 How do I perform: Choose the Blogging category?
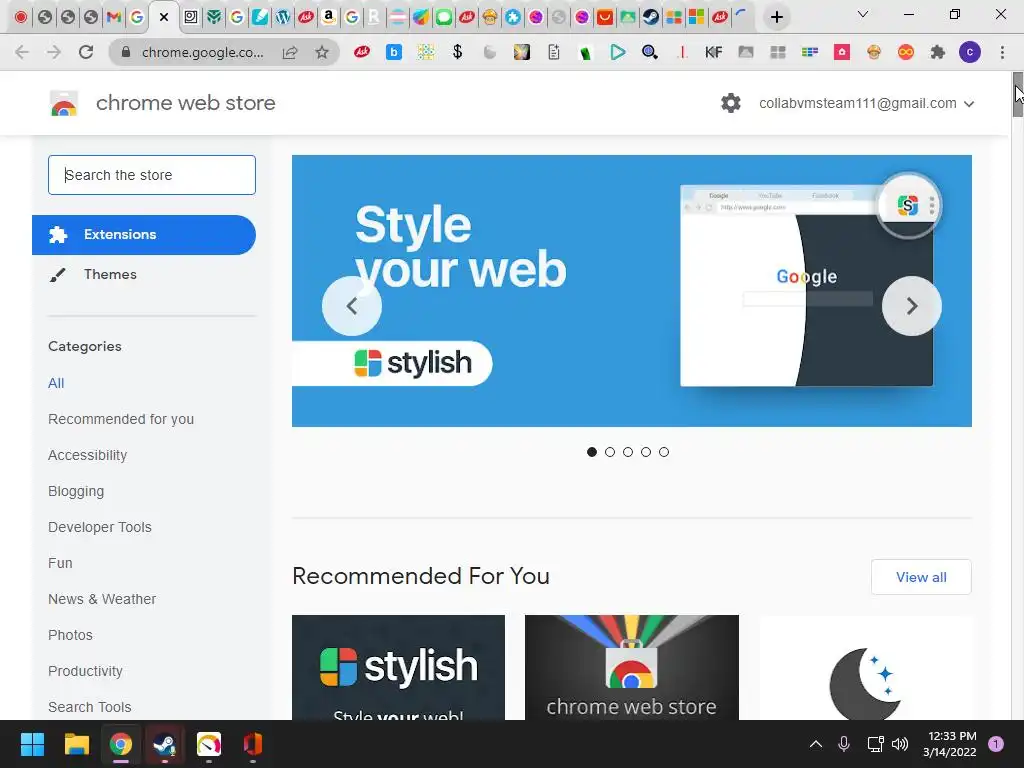coord(76,491)
